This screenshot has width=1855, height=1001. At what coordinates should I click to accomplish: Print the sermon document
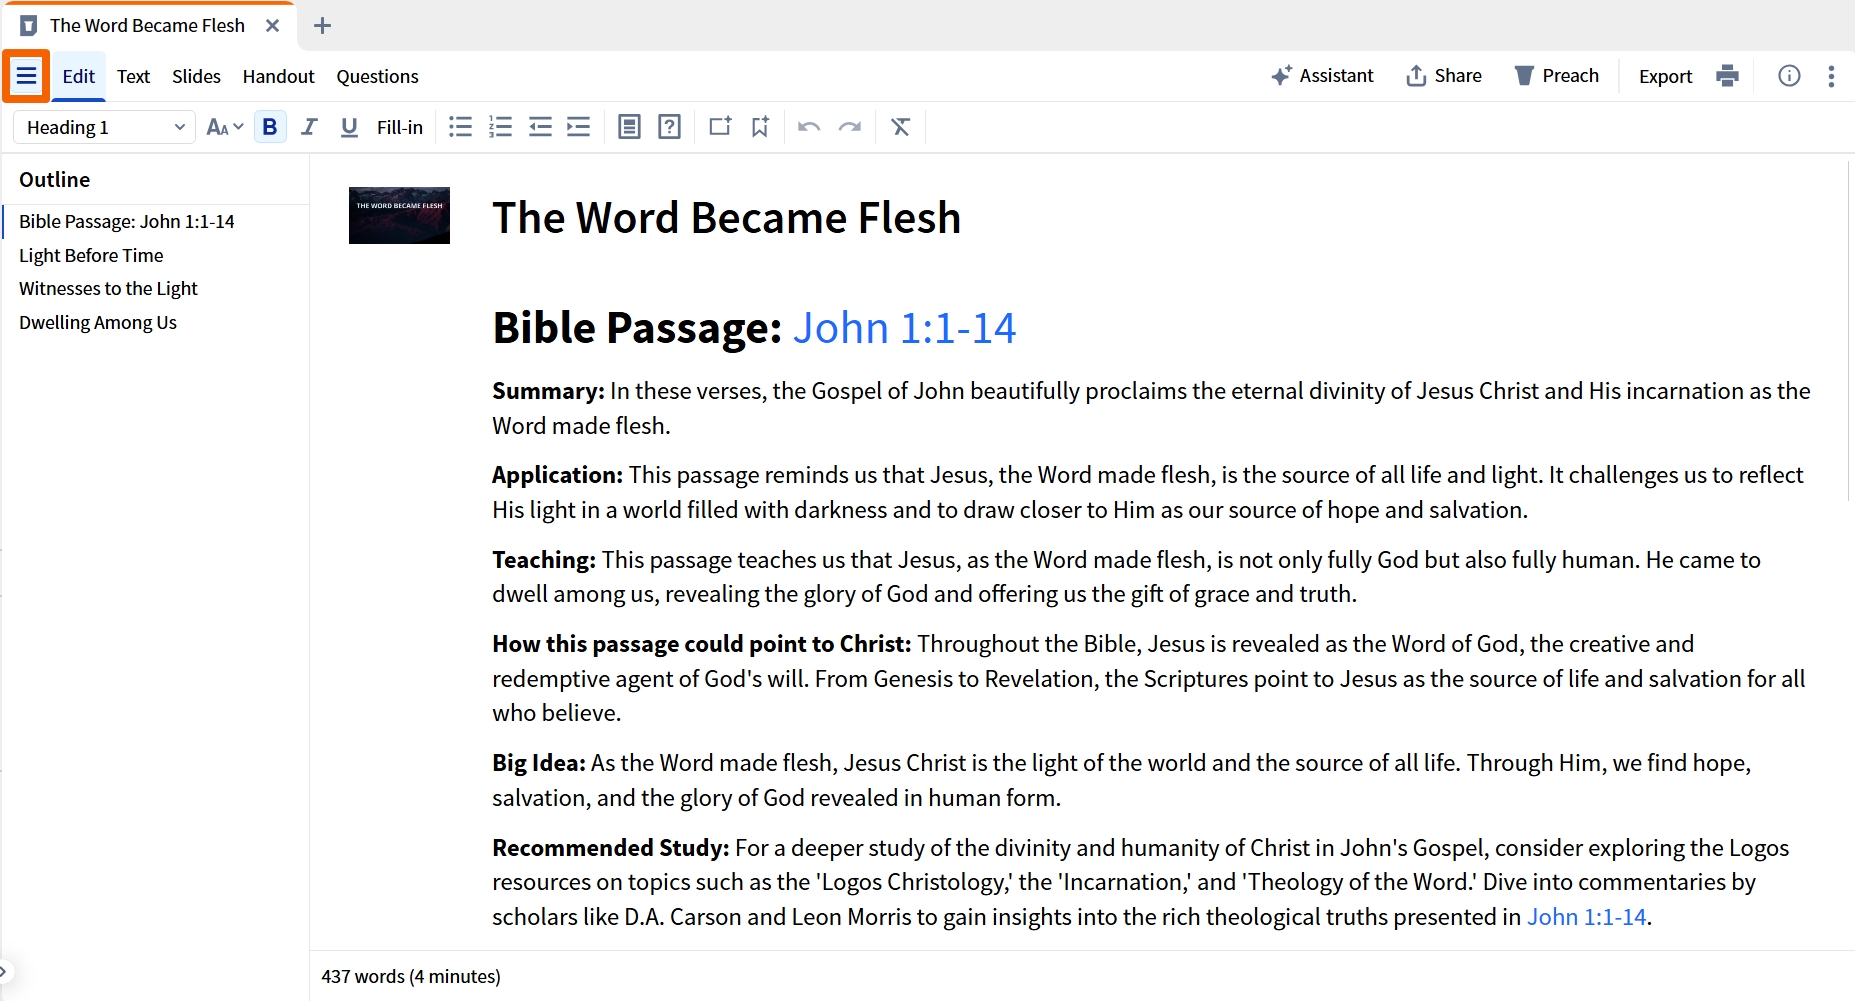click(x=1727, y=76)
